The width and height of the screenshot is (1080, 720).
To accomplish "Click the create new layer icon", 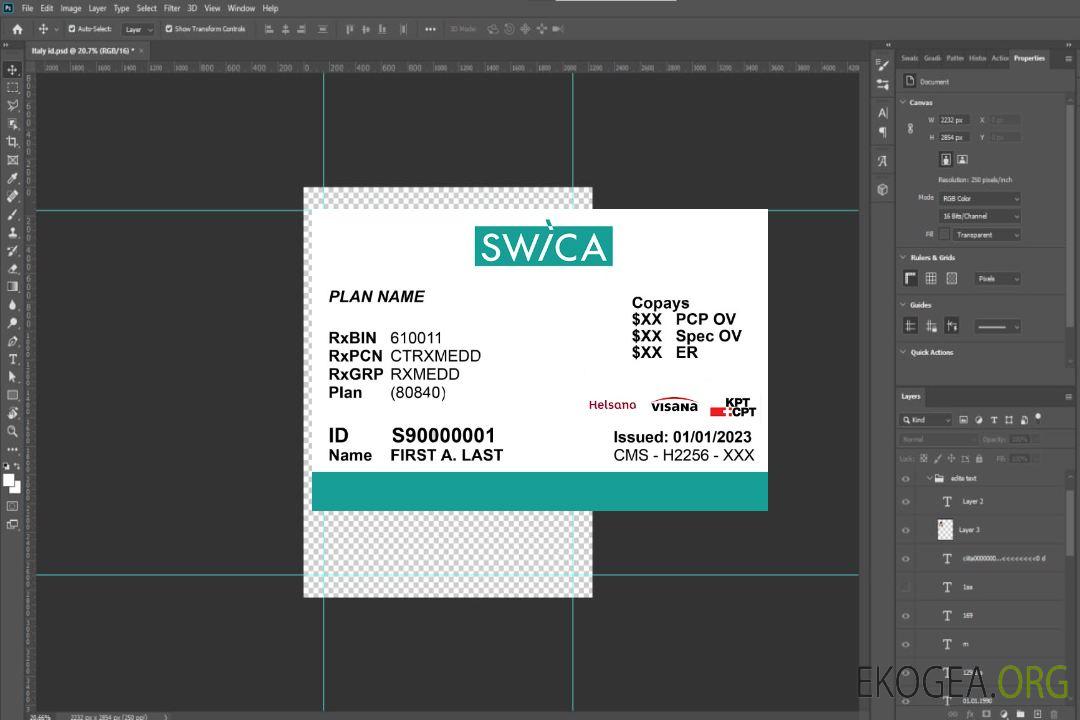I will point(1037,714).
